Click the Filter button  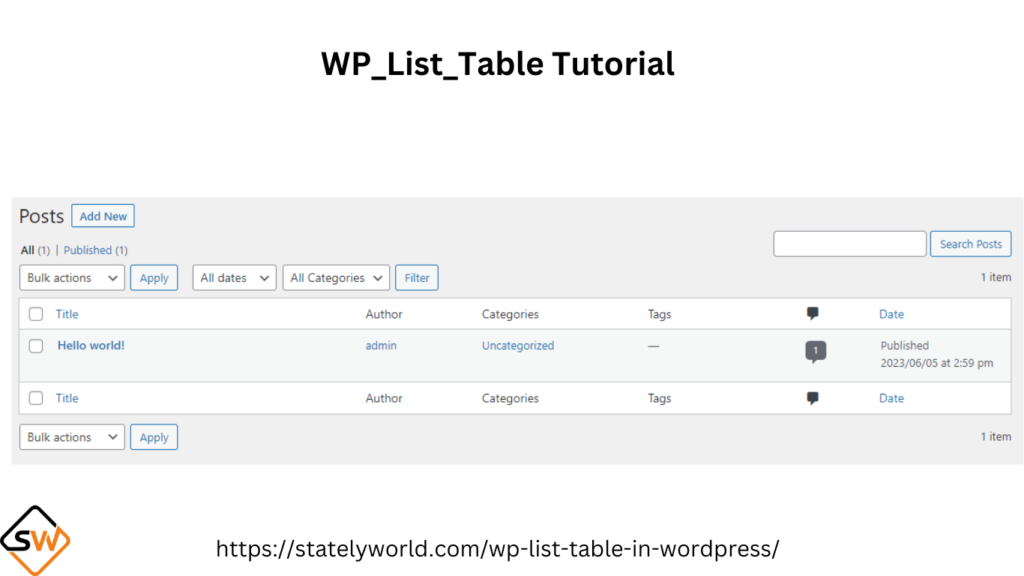pos(417,278)
